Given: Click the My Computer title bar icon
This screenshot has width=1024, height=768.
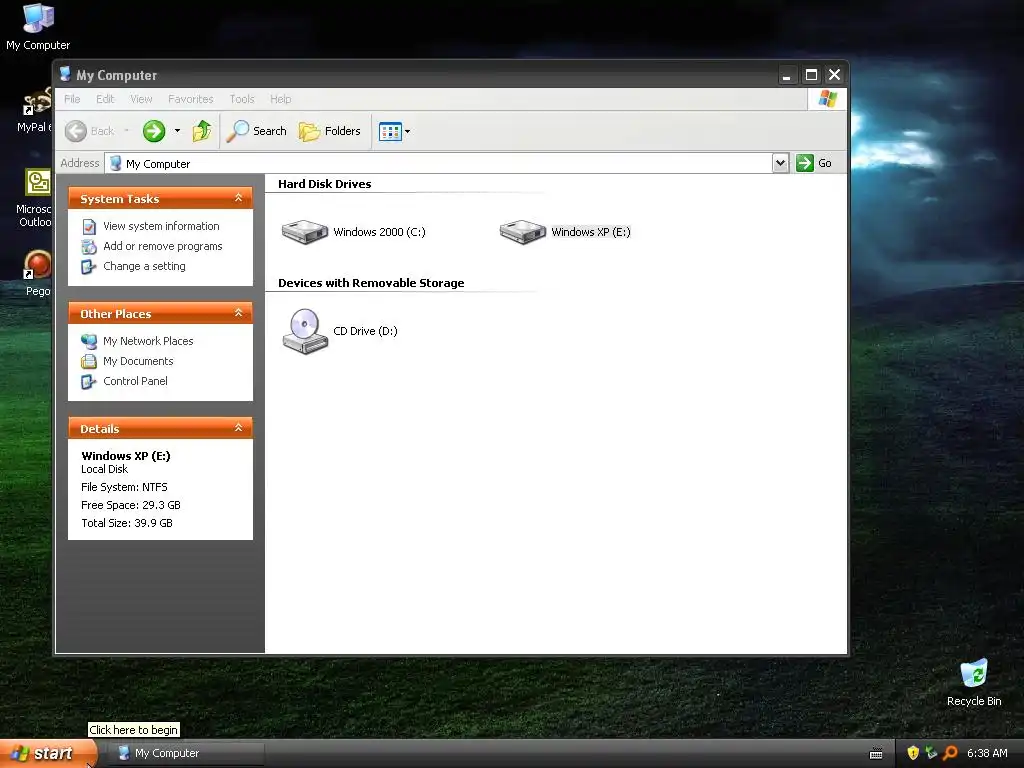Looking at the screenshot, I should point(65,74).
